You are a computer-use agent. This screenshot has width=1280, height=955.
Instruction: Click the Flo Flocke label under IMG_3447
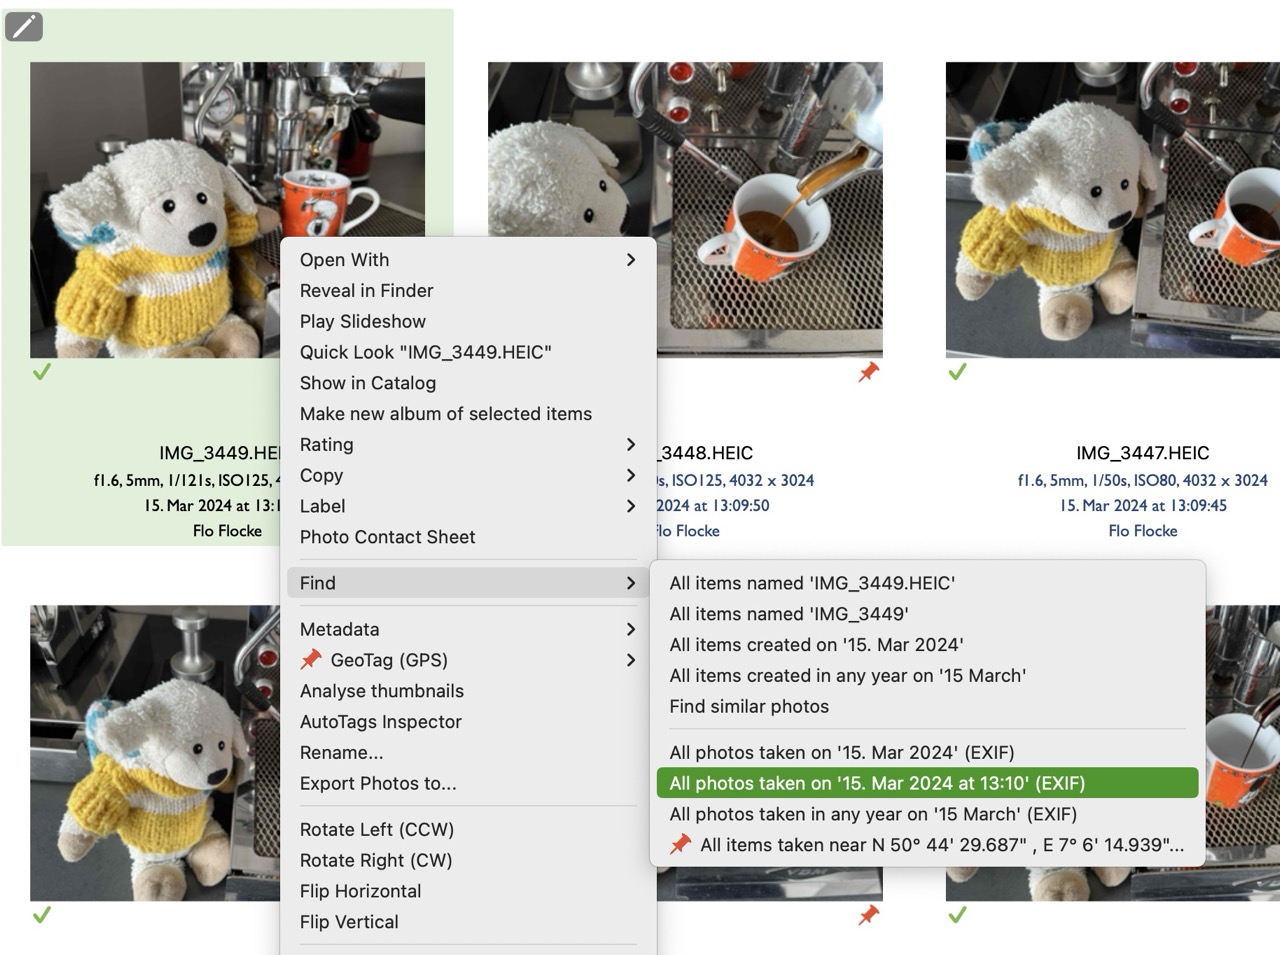1142,530
